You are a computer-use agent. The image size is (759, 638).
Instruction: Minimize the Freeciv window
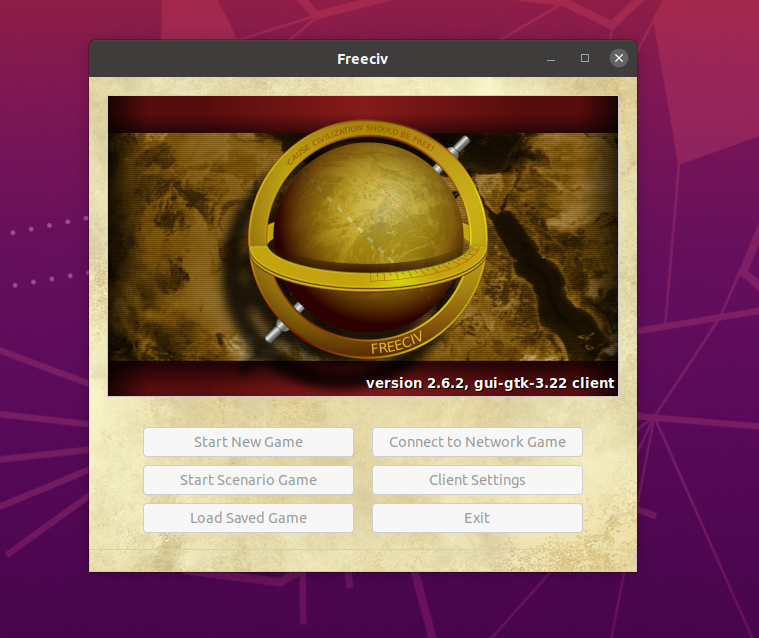point(551,59)
